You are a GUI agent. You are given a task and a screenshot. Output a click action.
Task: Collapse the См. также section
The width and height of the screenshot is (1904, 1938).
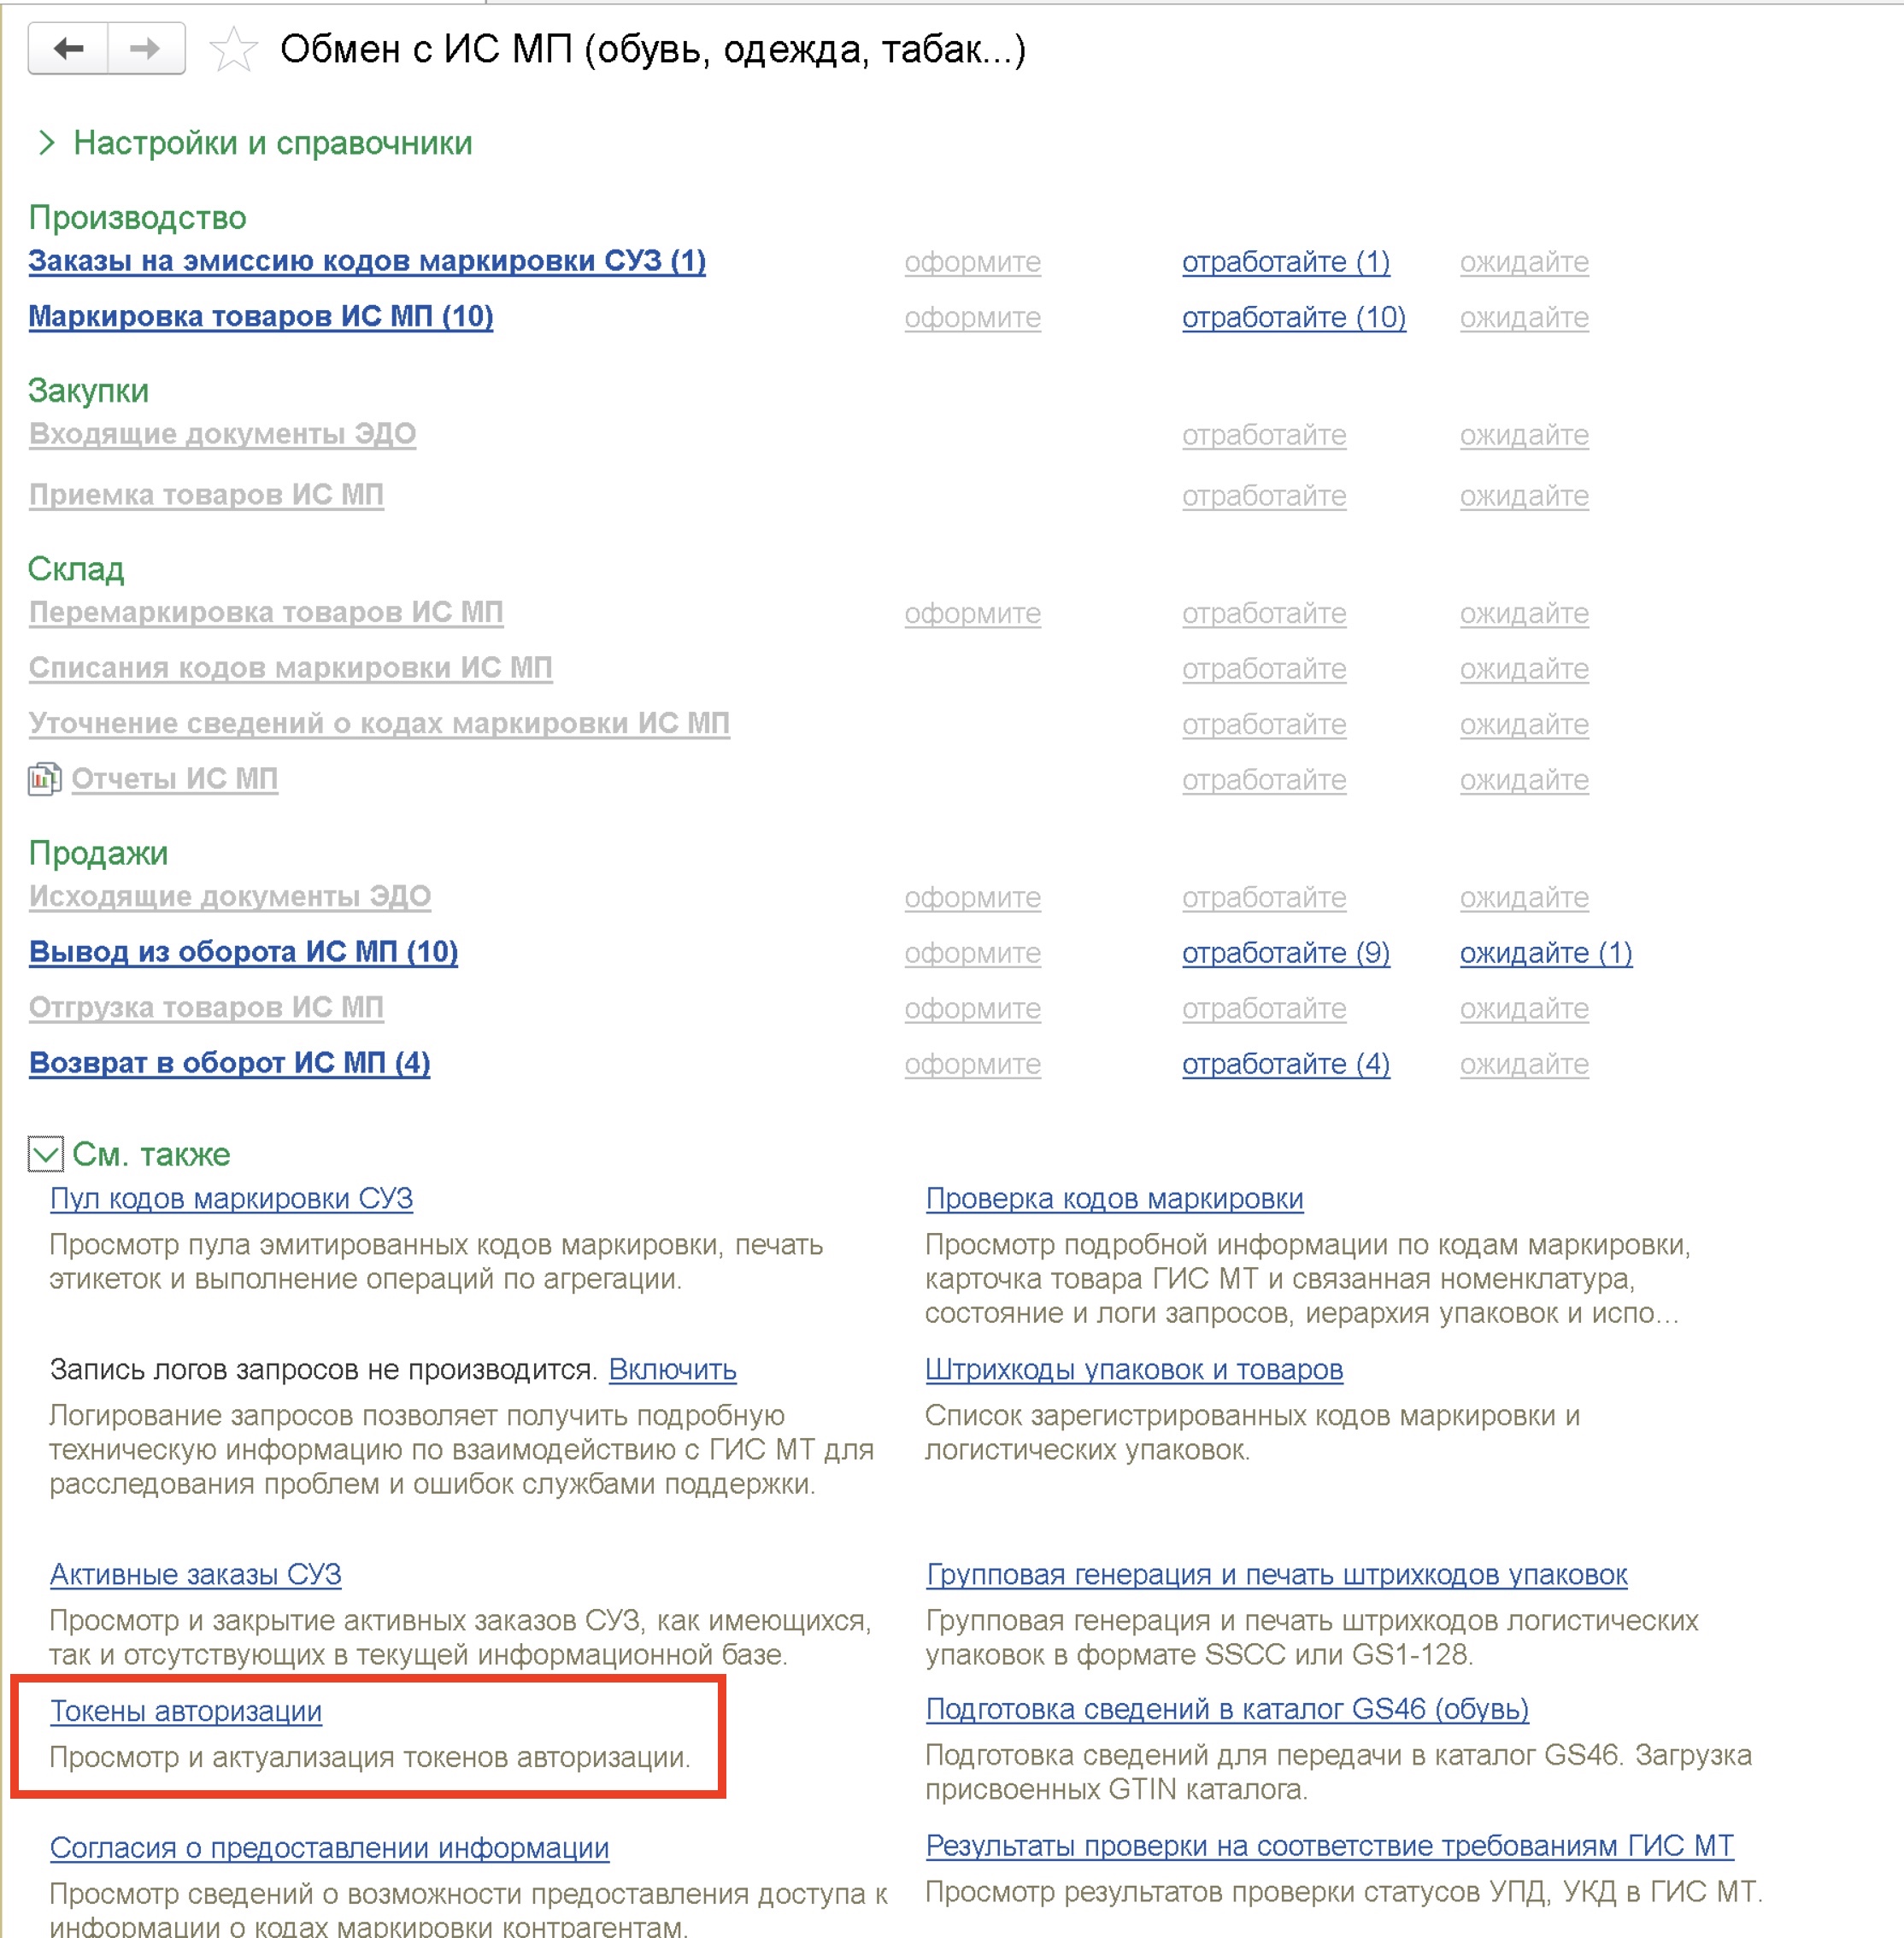(x=46, y=1154)
